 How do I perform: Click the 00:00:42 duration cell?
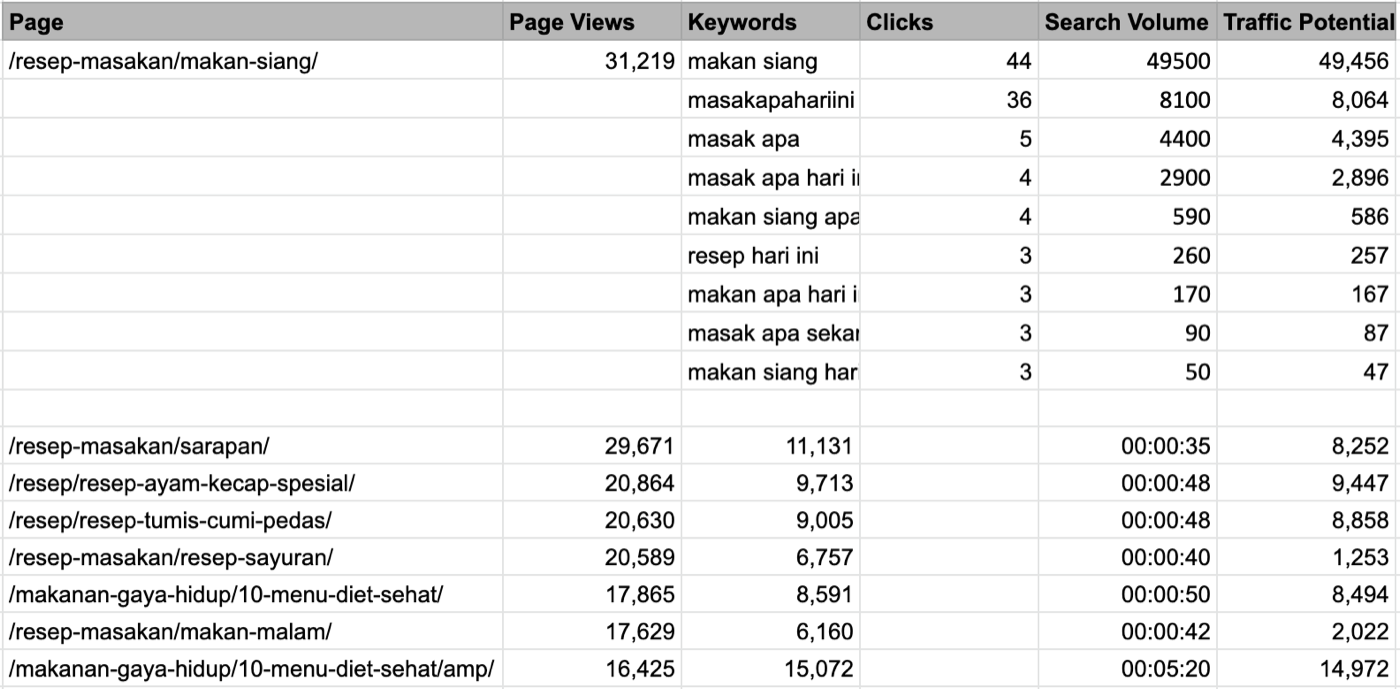1127,631
